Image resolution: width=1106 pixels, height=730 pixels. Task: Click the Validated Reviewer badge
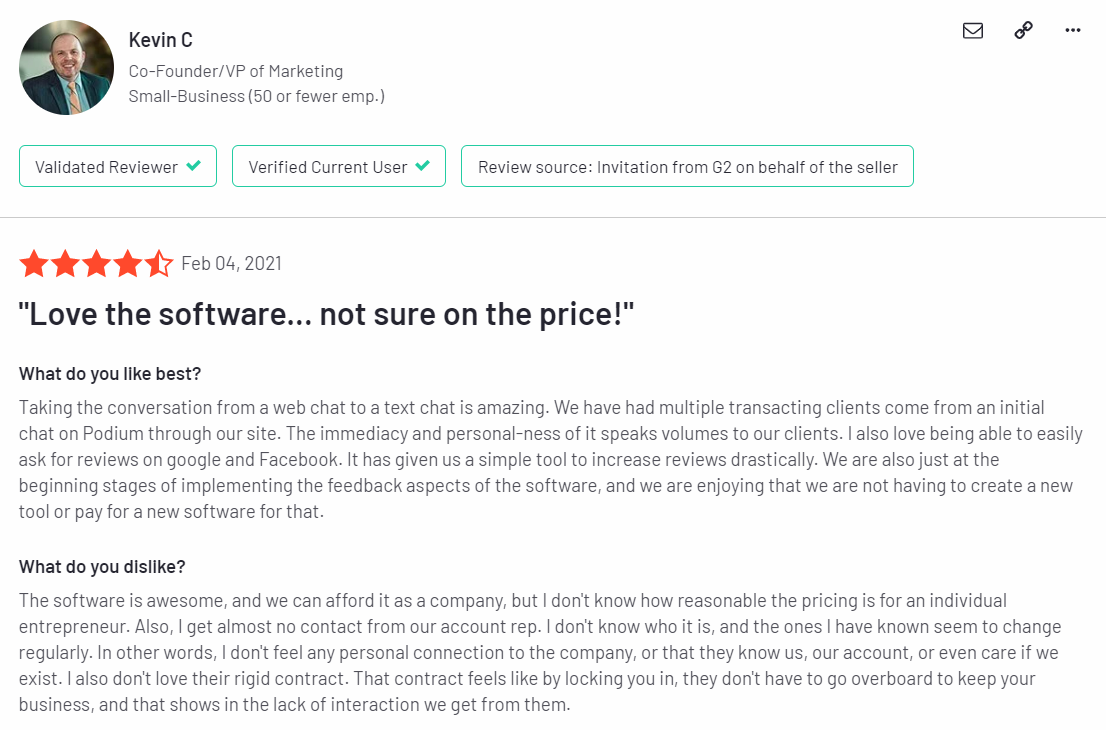click(x=118, y=166)
